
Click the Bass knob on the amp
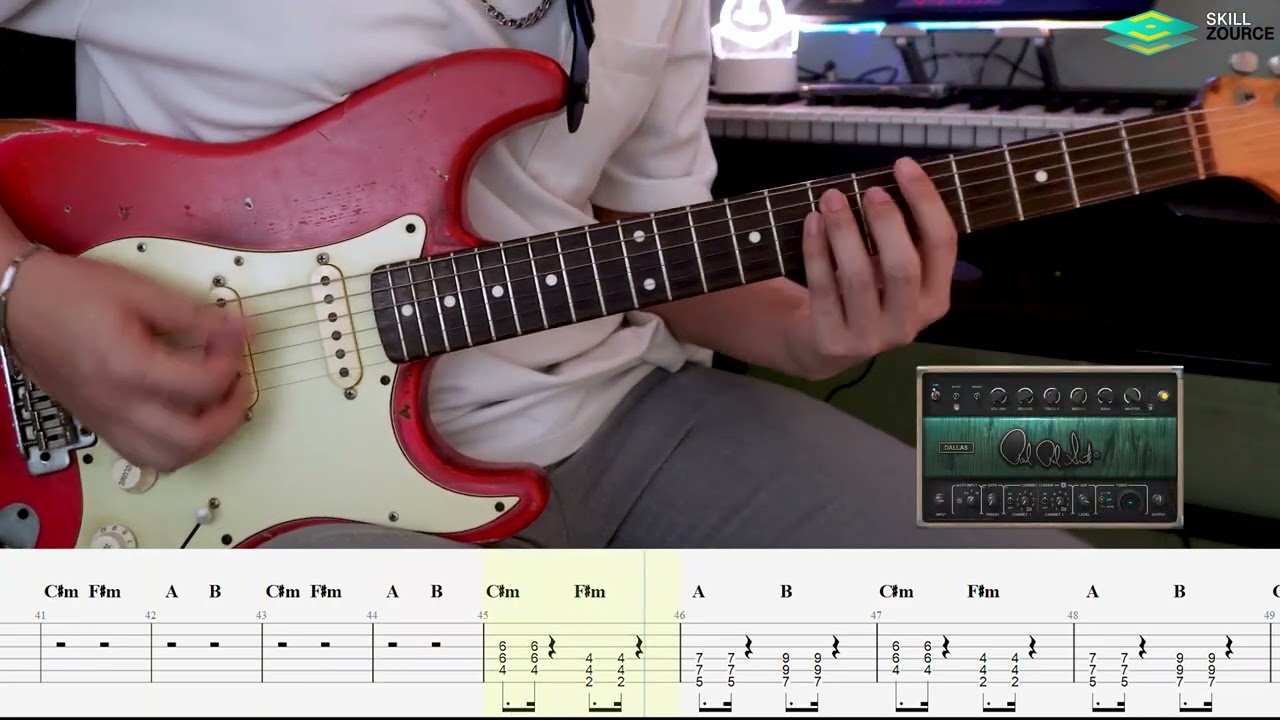(x=1105, y=397)
